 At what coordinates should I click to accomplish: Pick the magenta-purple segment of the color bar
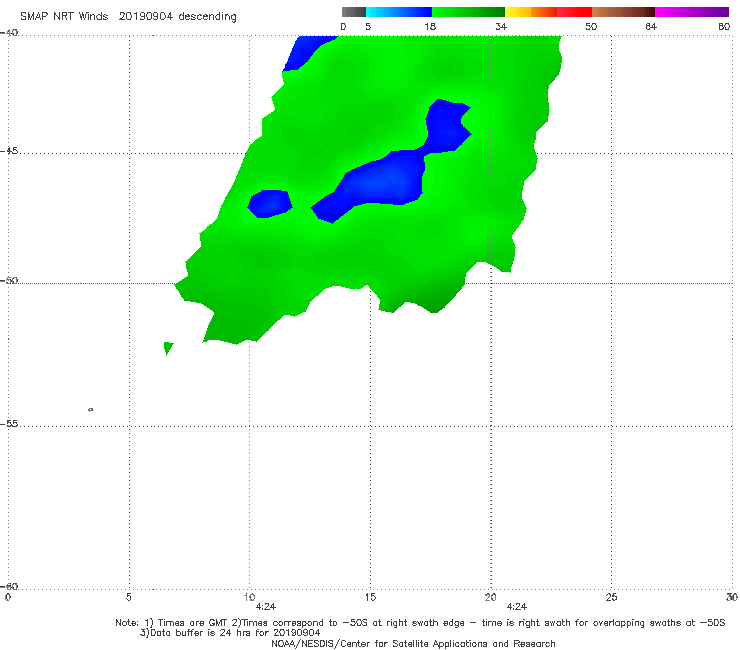[x=692, y=12]
